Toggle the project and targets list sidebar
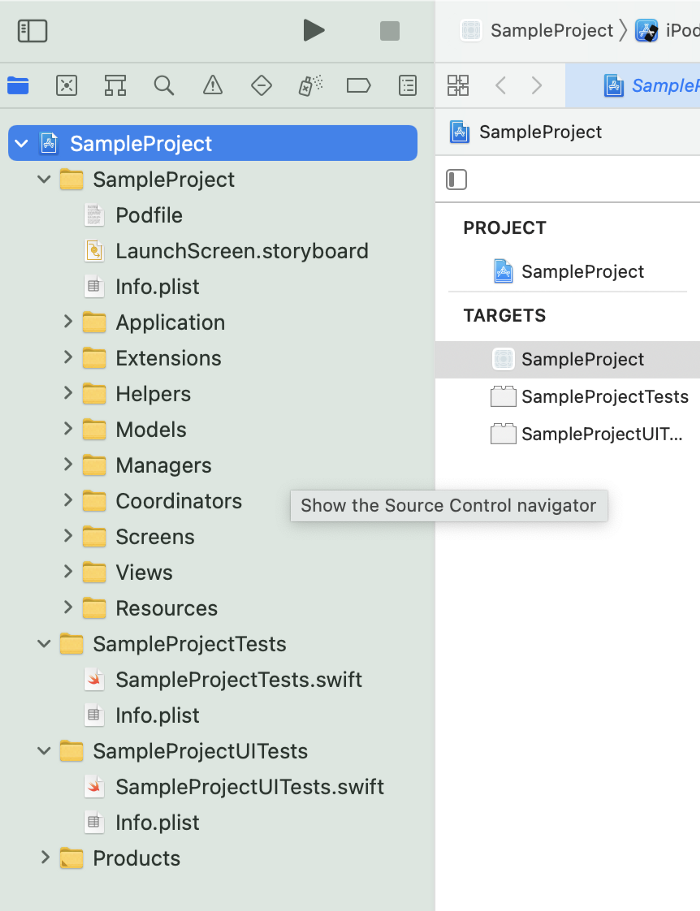The height and width of the screenshot is (911, 700). point(456,180)
